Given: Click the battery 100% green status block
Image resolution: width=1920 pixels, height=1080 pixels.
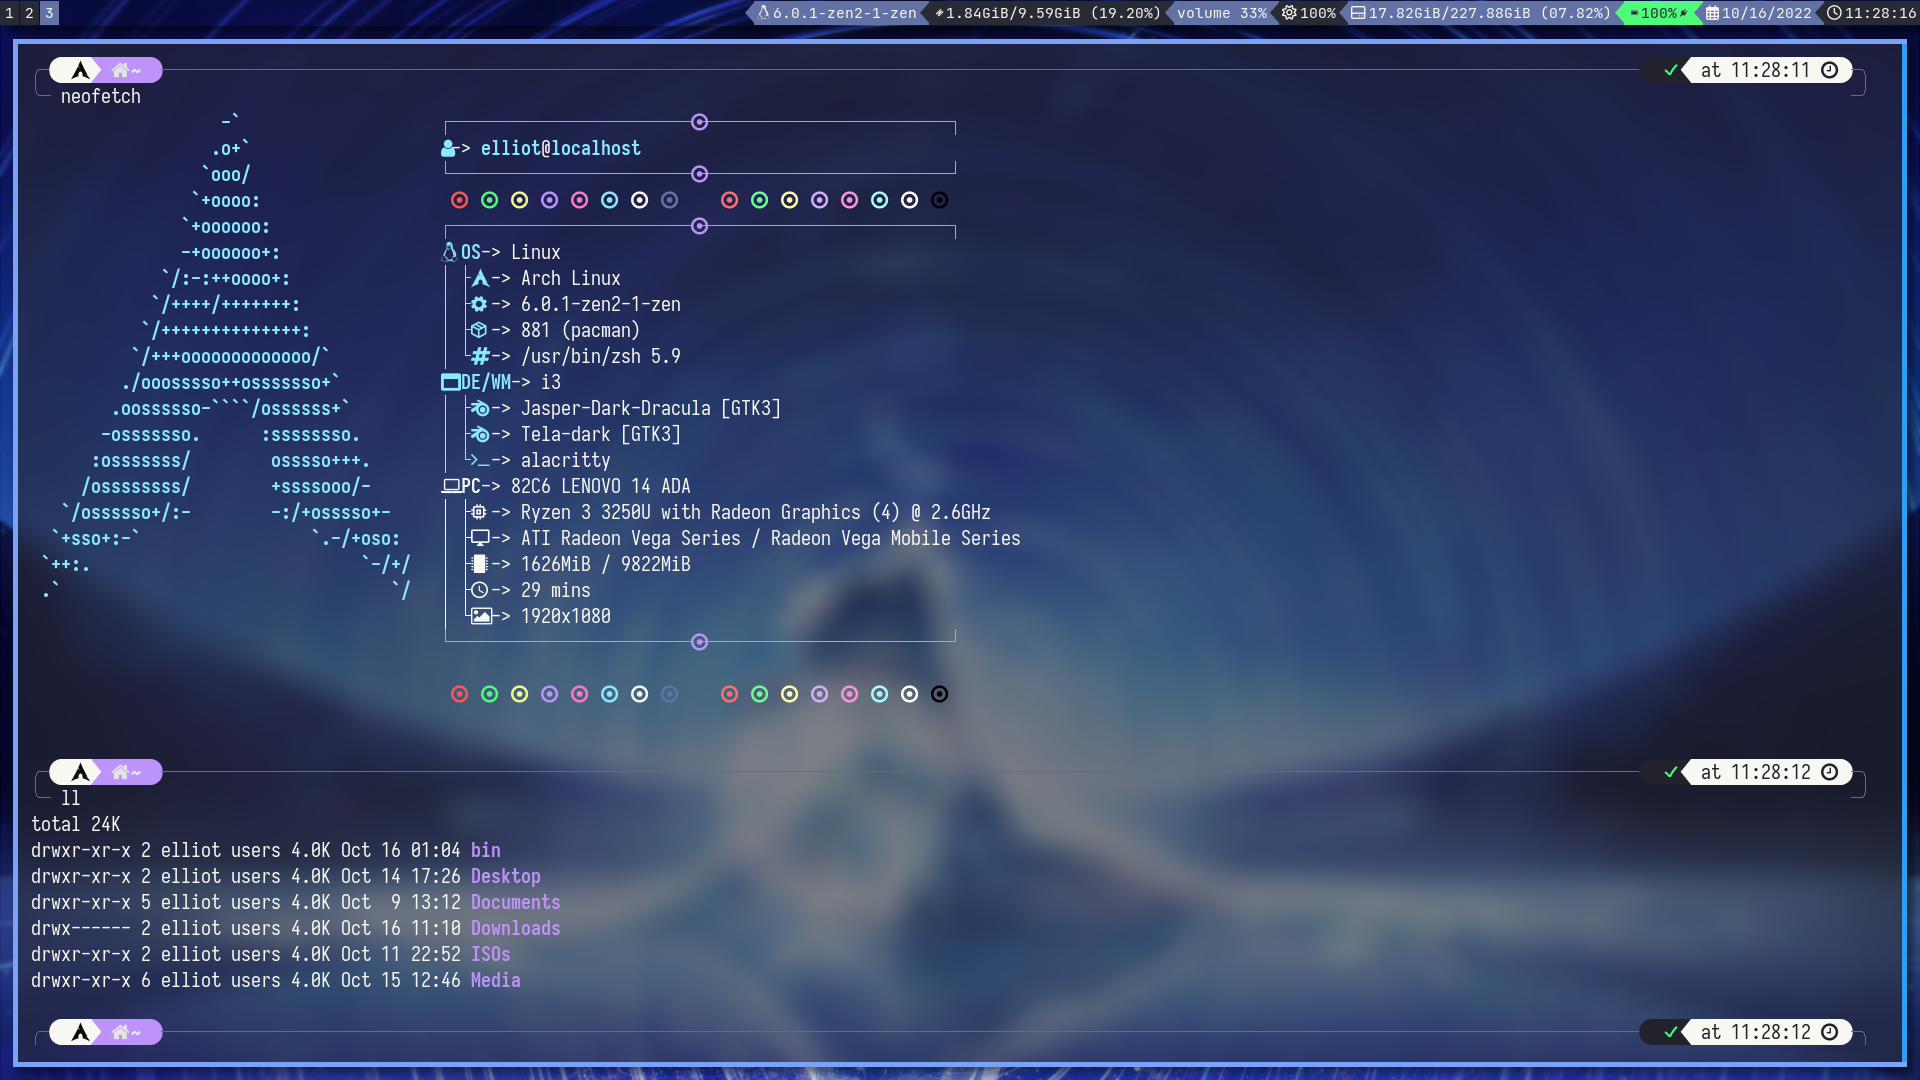Looking at the screenshot, I should pyautogui.click(x=1659, y=13).
